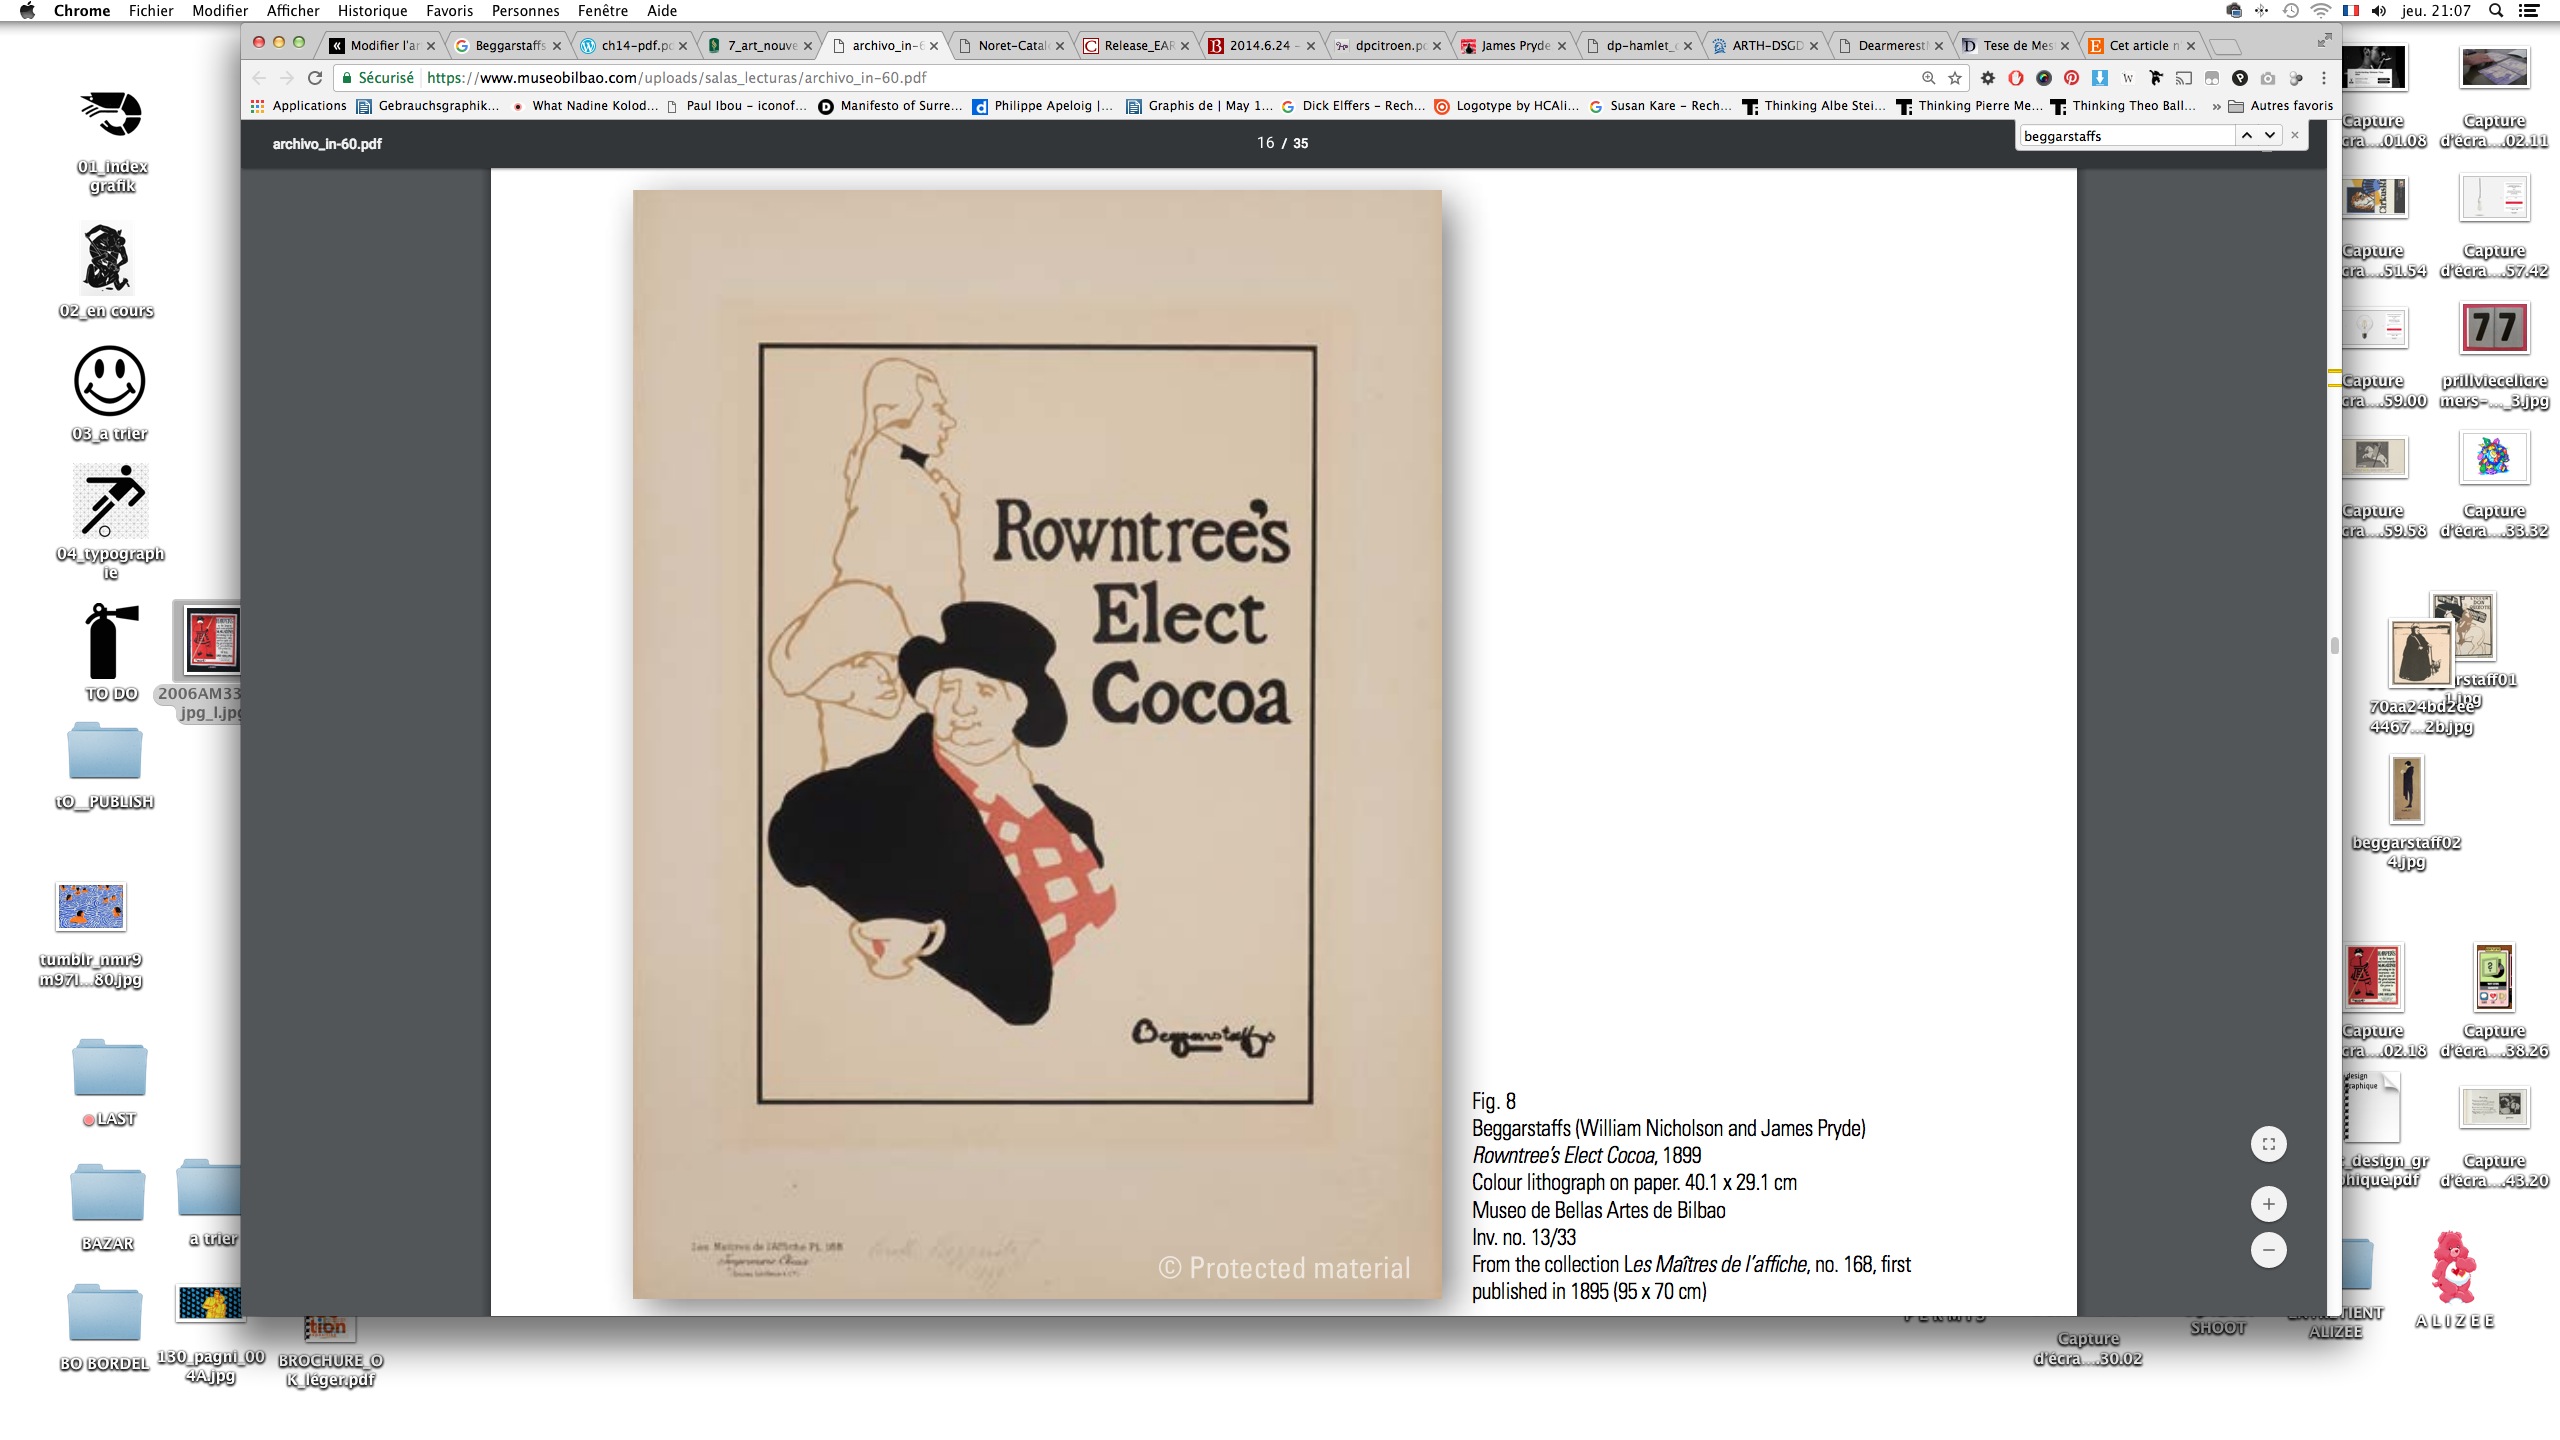Open Gebrauchsgraphik bookmark

pos(428,106)
